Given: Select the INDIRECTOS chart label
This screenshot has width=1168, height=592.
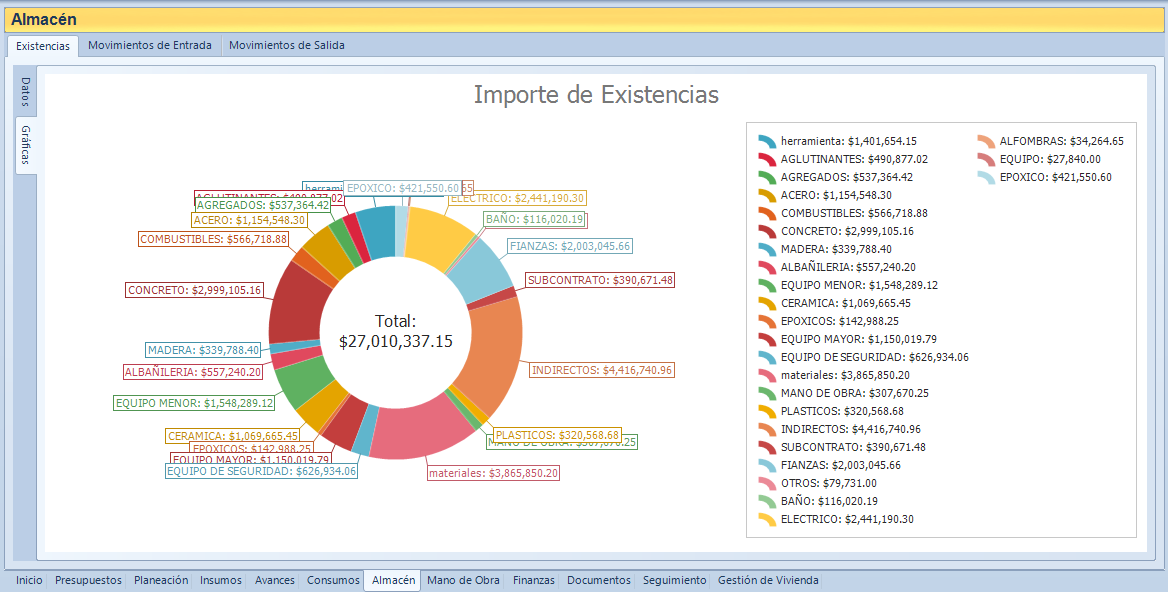Looking at the screenshot, I should (602, 370).
